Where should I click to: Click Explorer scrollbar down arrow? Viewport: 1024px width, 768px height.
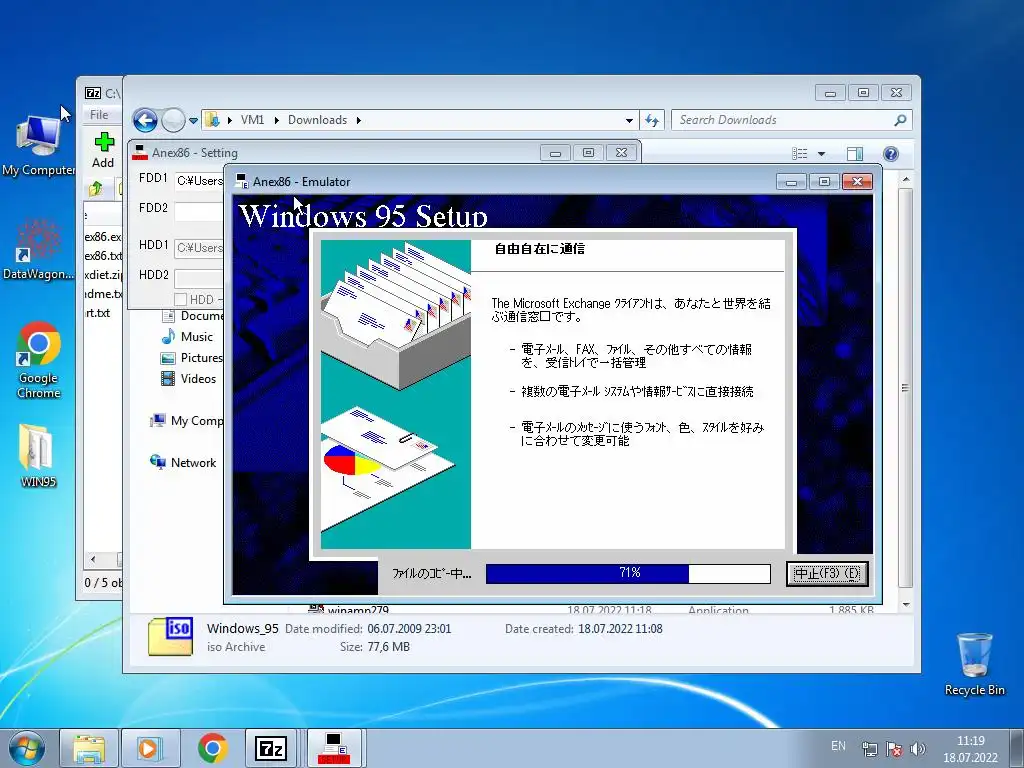coord(906,605)
